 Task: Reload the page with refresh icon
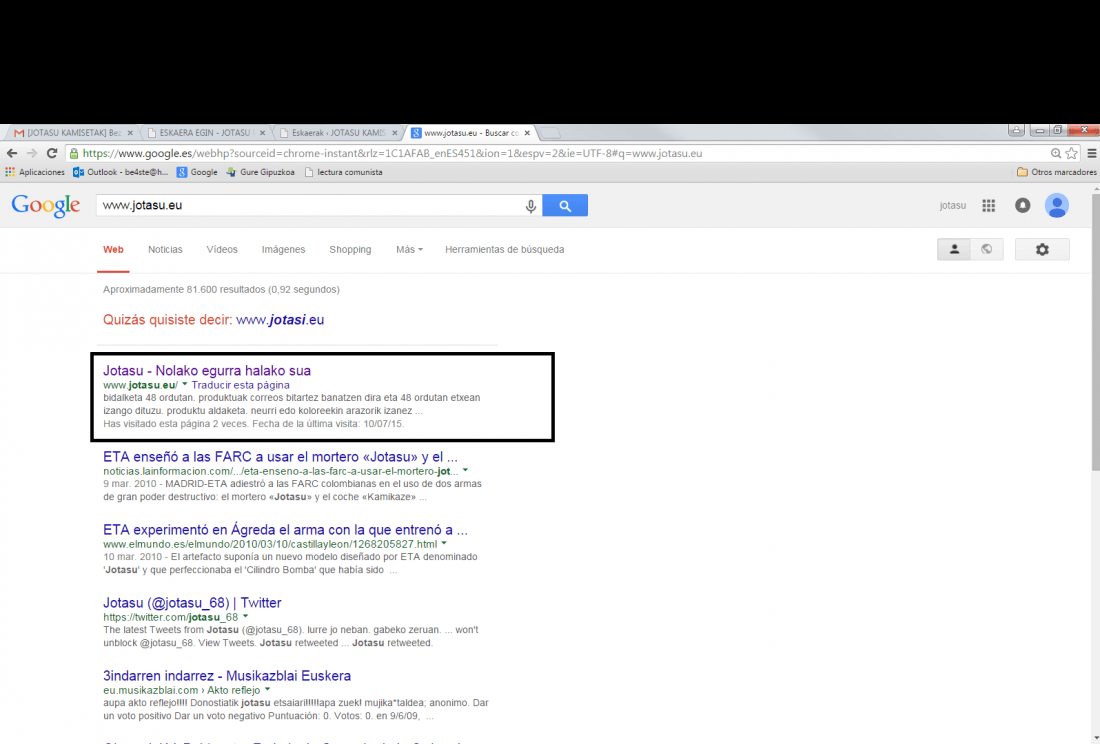tap(52, 153)
